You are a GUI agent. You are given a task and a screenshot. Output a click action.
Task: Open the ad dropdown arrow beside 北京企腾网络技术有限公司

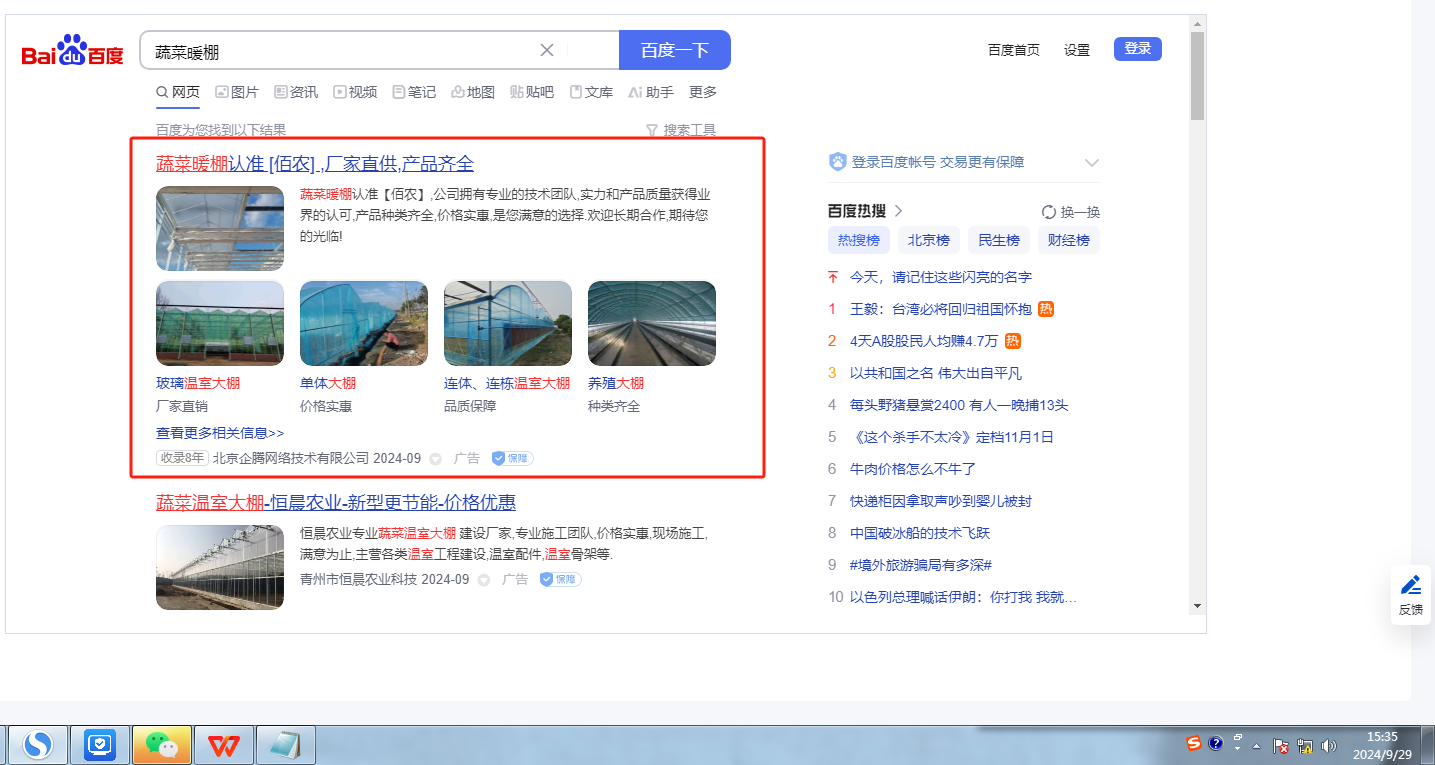435,459
